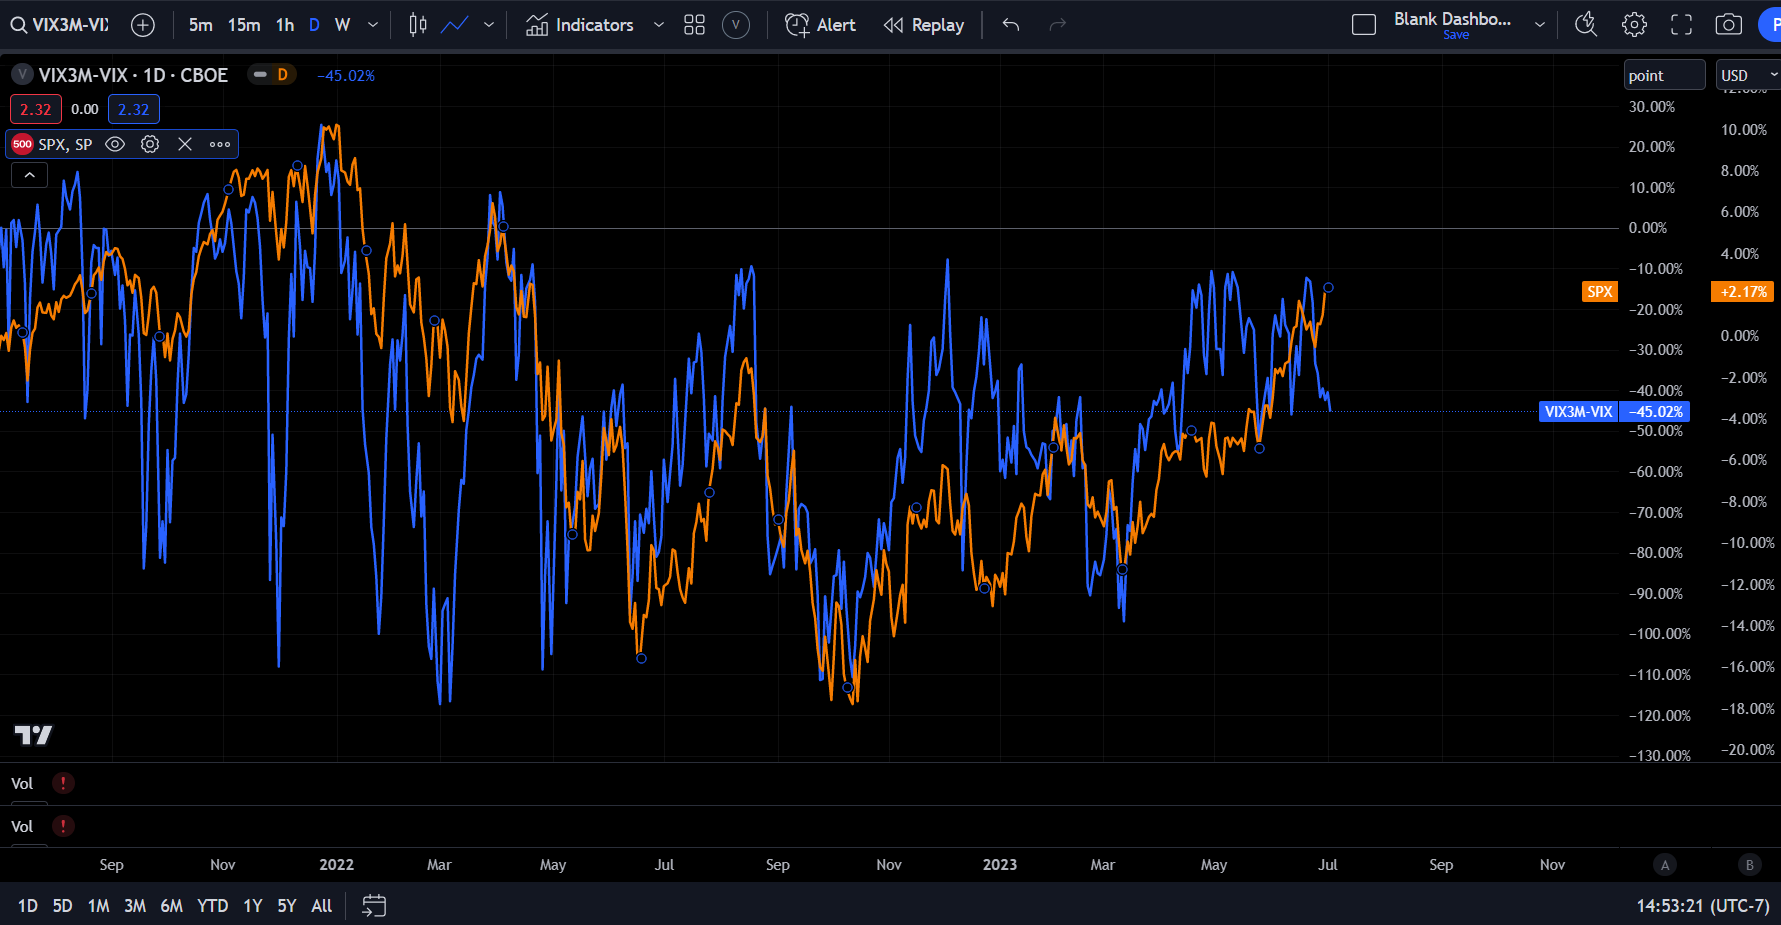Expand the manage layouts dropdown arrow
Viewport: 1781px width, 925px height.
pos(1540,25)
